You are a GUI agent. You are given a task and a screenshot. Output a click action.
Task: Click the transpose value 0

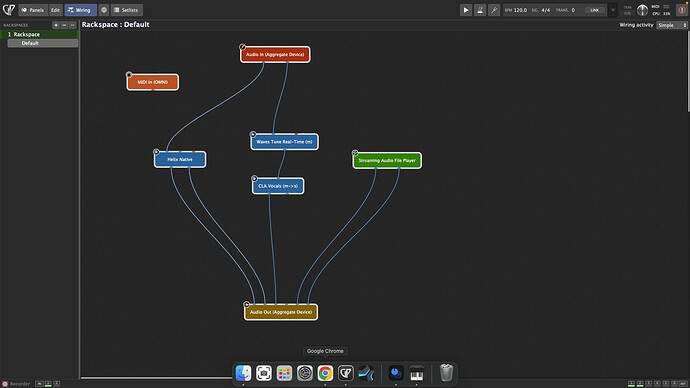coord(573,10)
